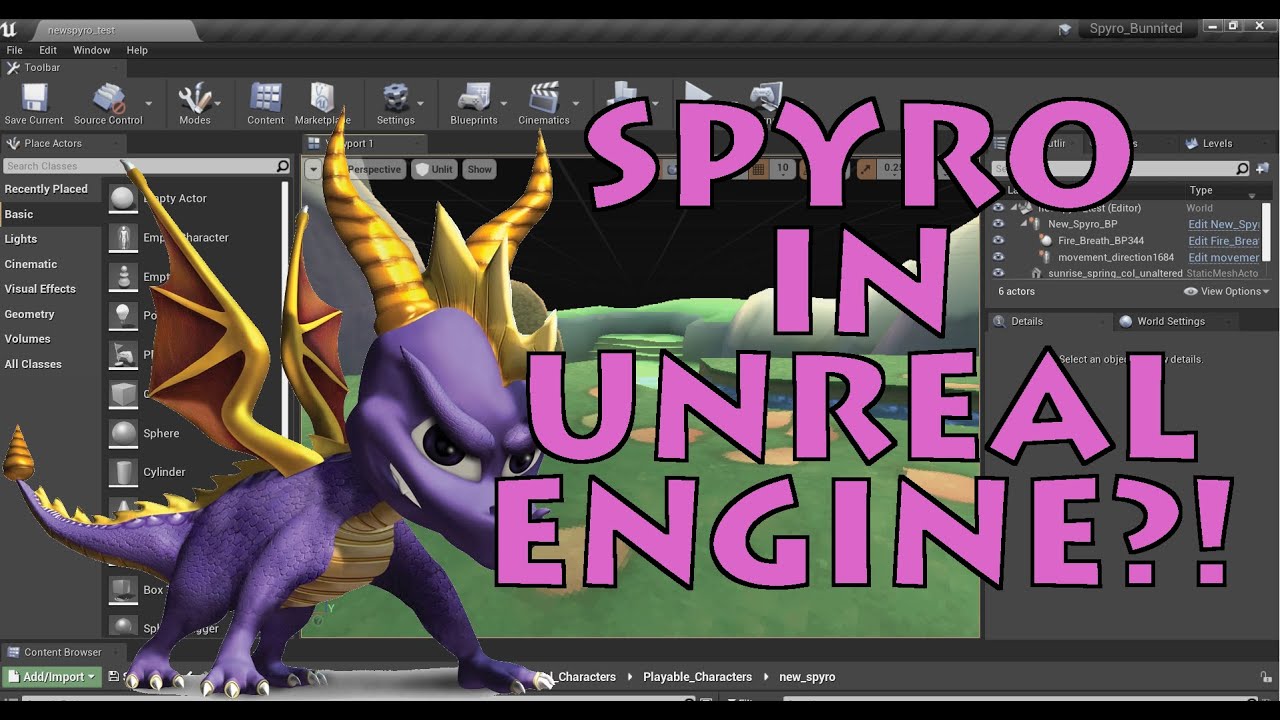Click the Edit New_Spyro link

tap(1224, 224)
